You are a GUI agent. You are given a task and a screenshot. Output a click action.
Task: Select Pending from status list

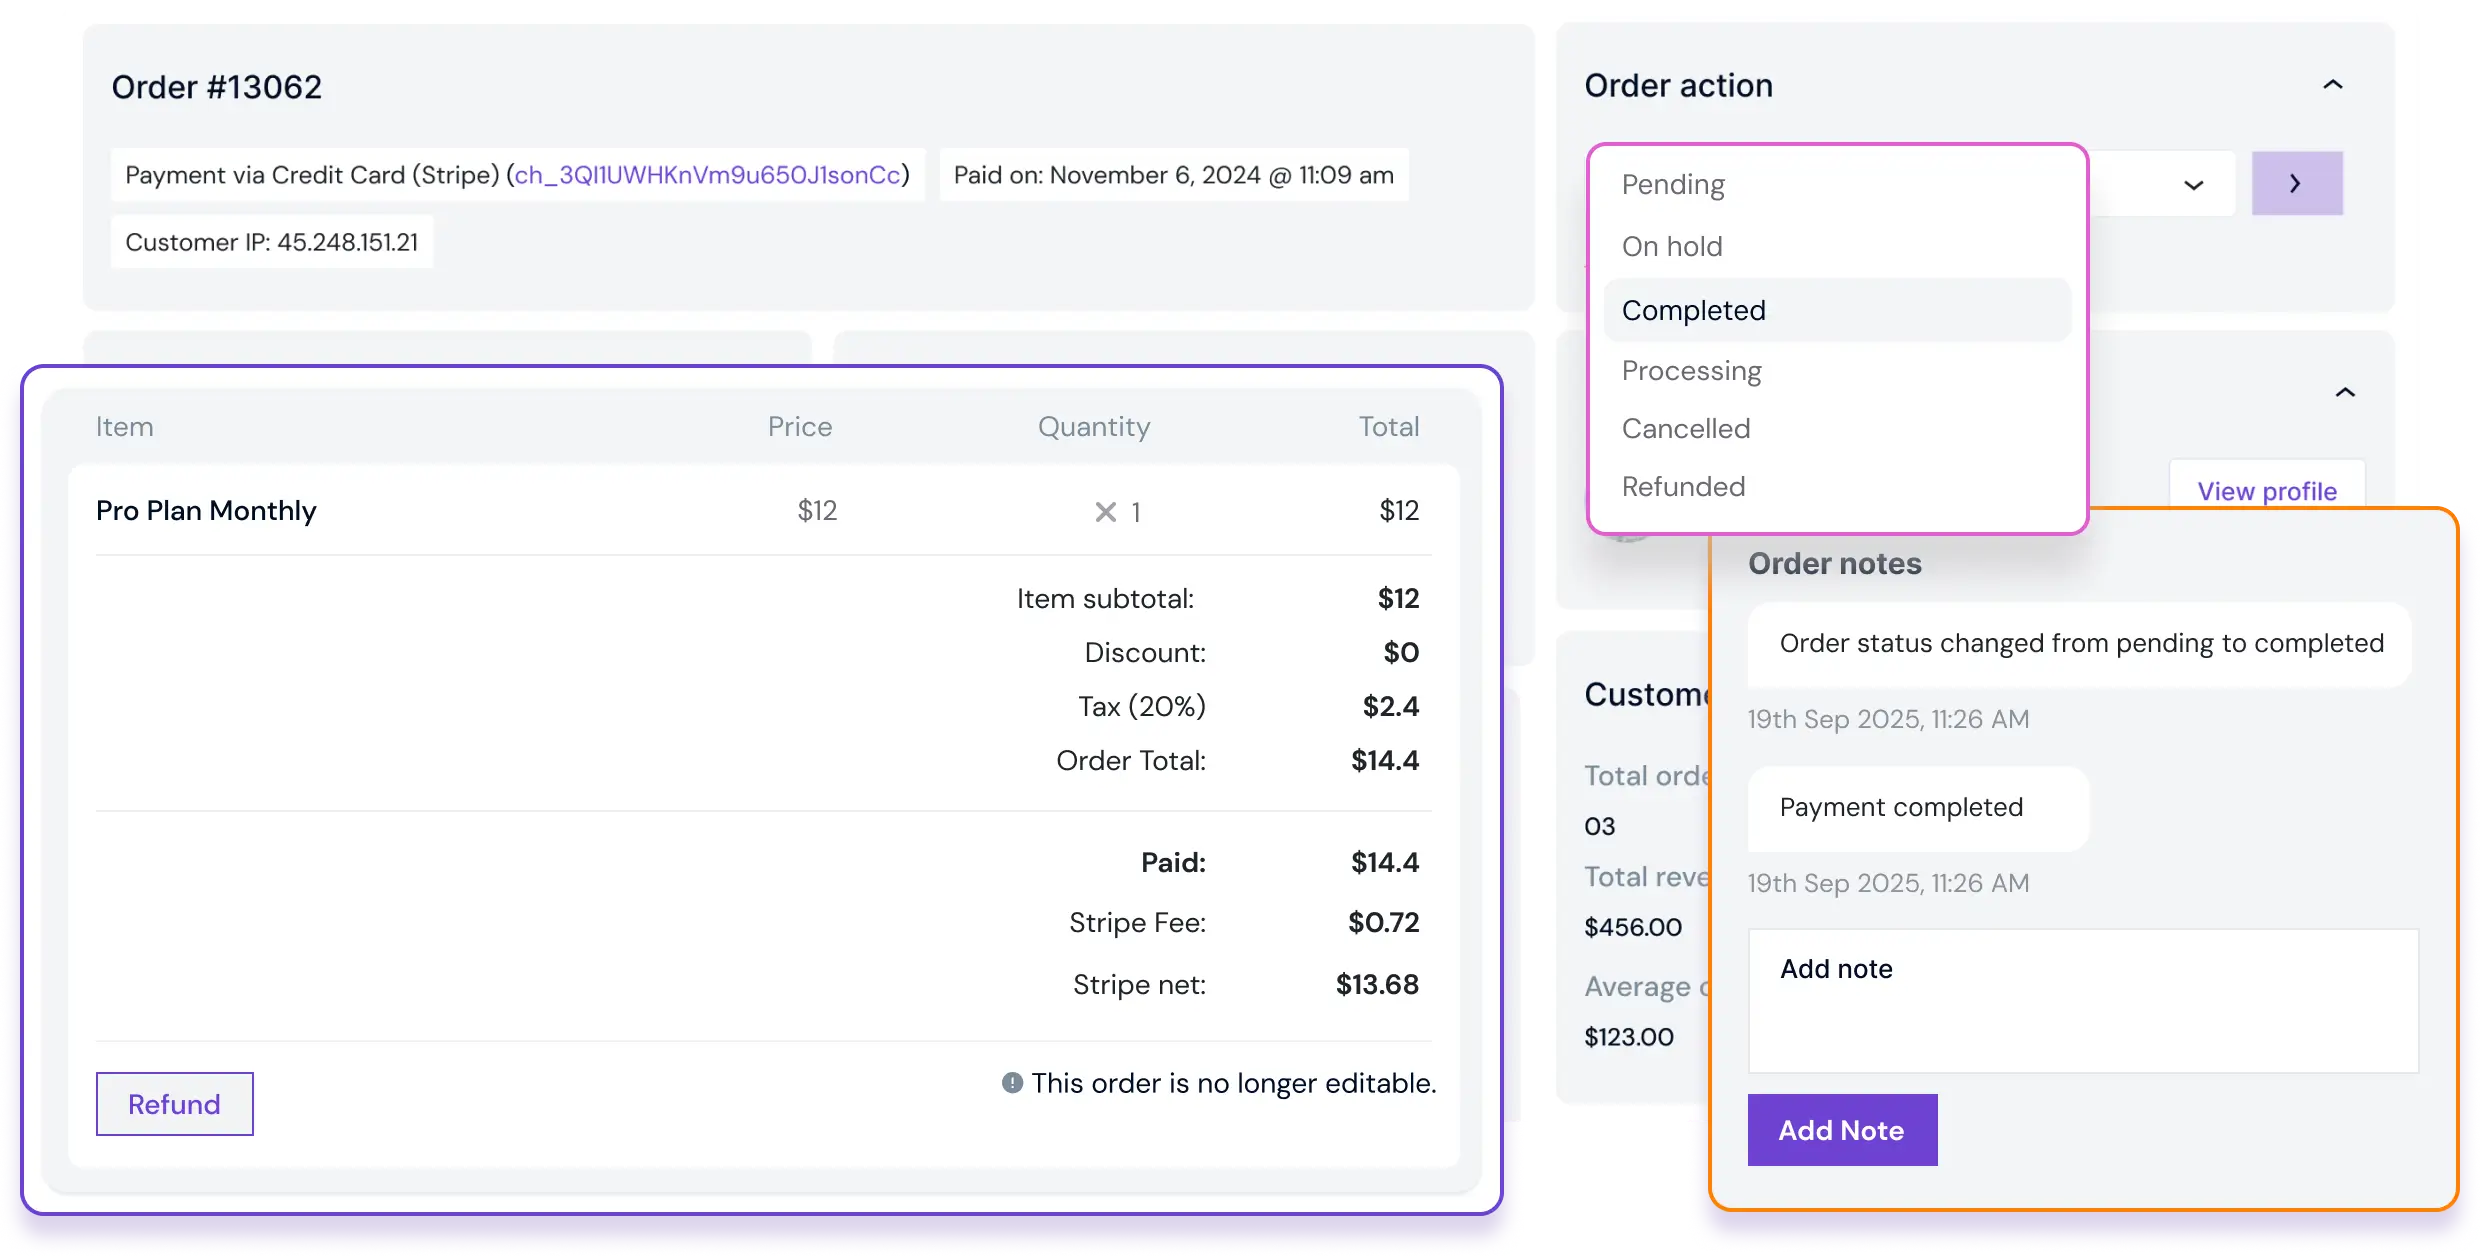(1673, 185)
